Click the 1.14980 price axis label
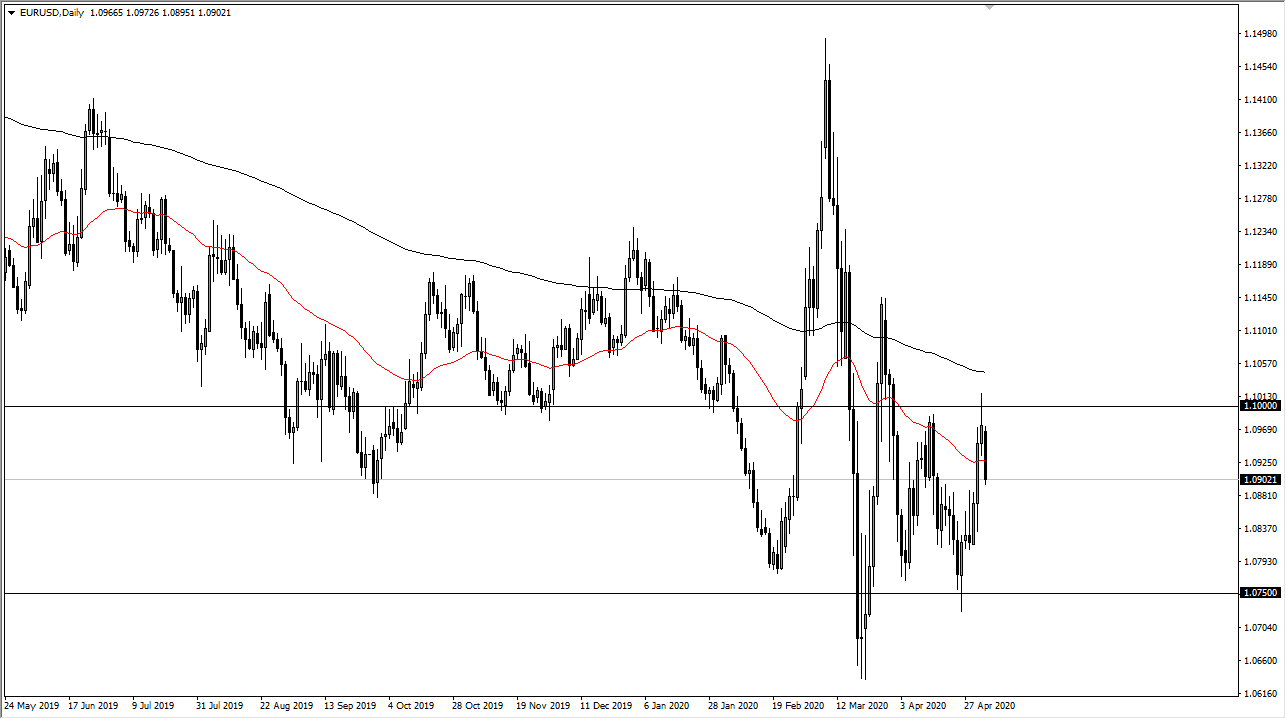This screenshot has height=719, width=1286. click(1262, 34)
